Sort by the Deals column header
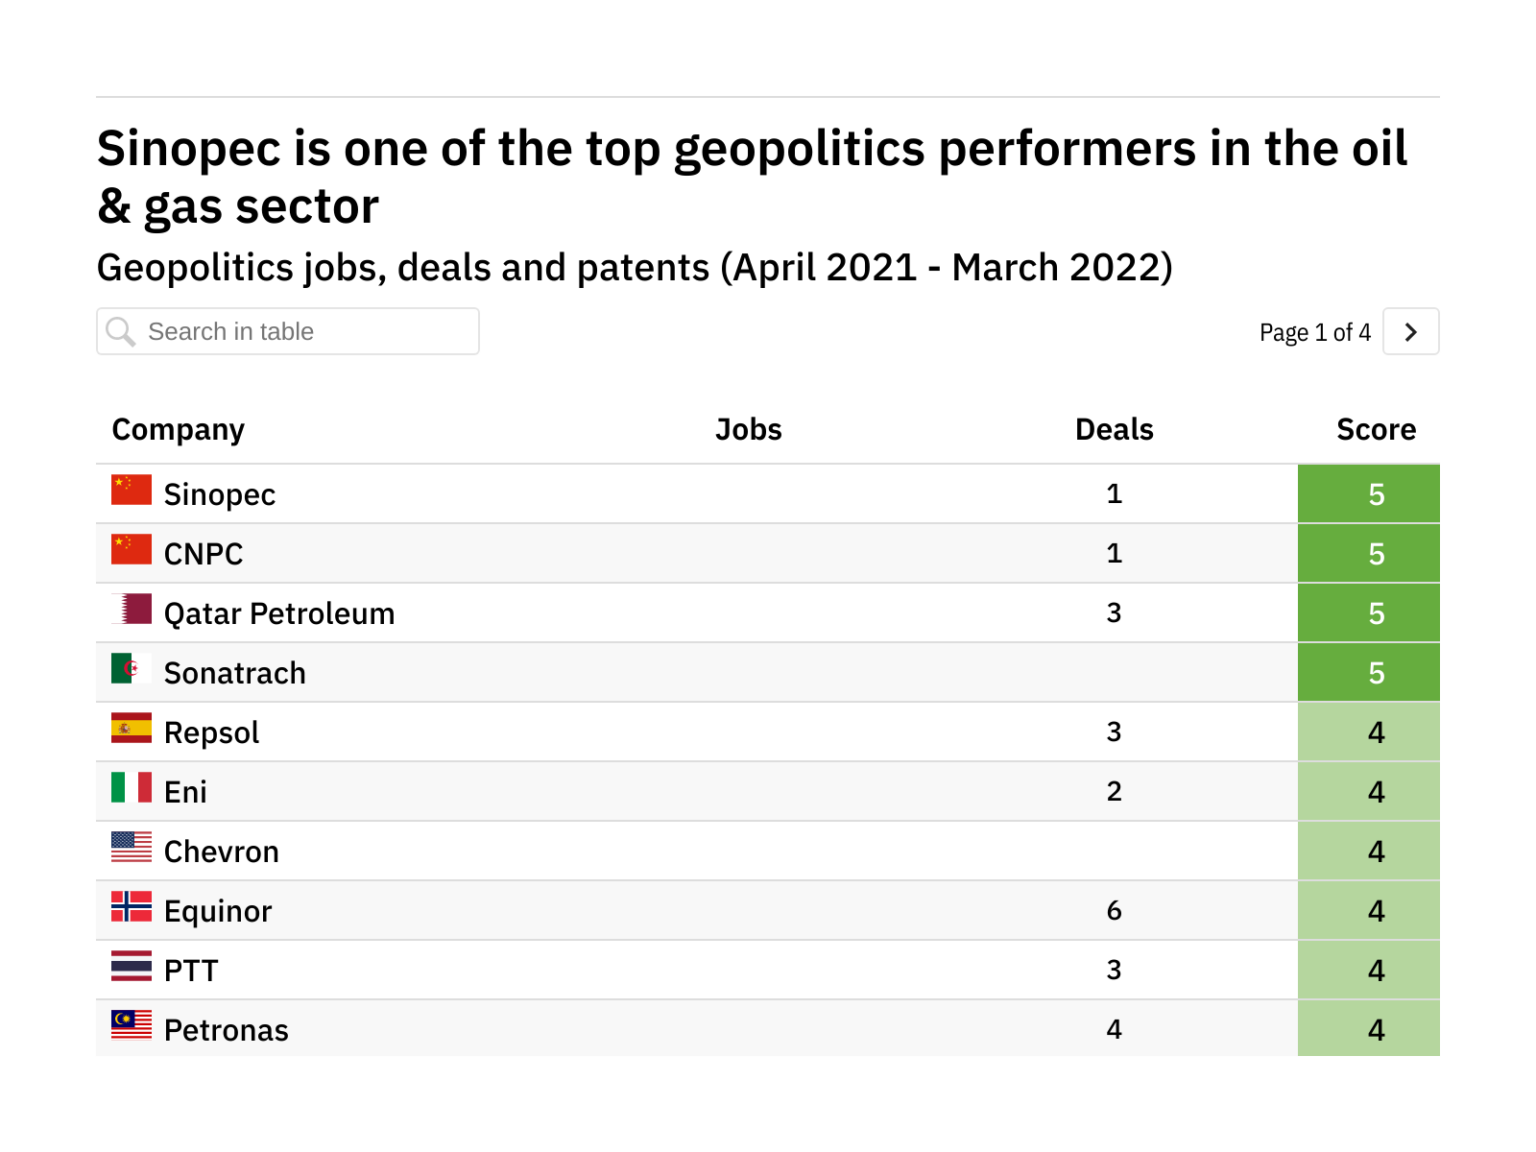Screen dimensions: 1536x1152 [1114, 430]
